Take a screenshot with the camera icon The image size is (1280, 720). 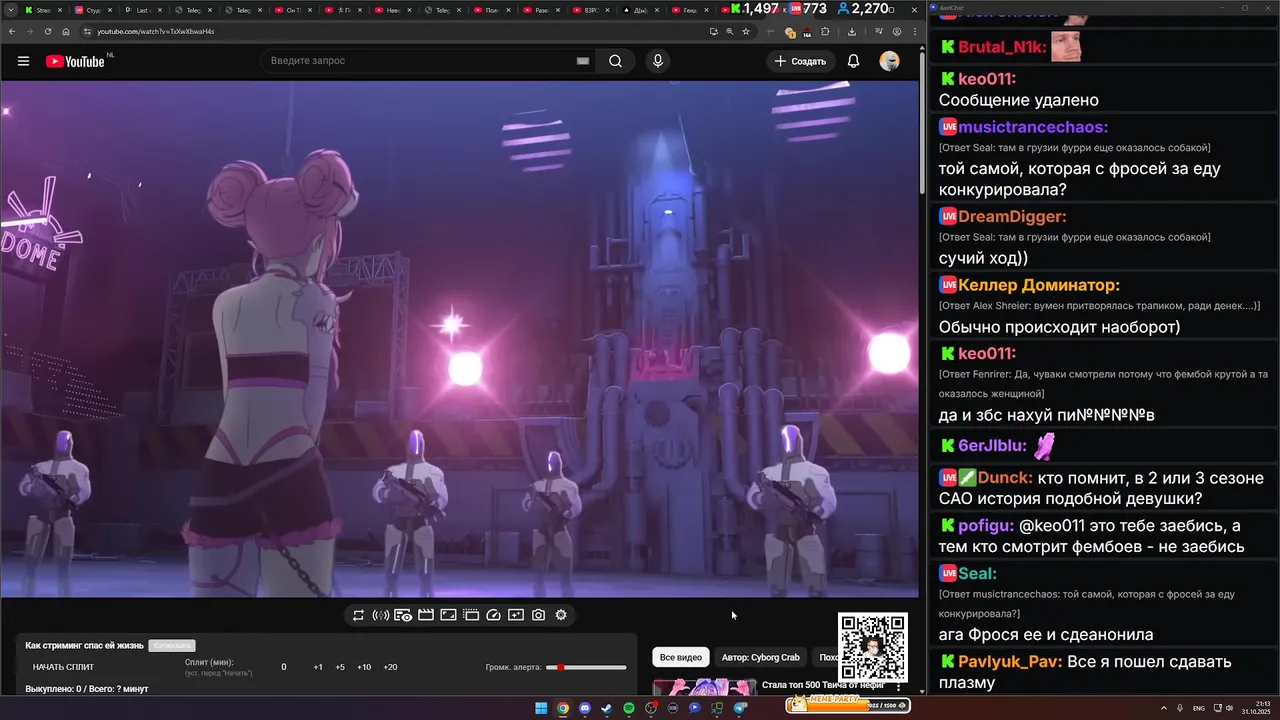click(538, 615)
